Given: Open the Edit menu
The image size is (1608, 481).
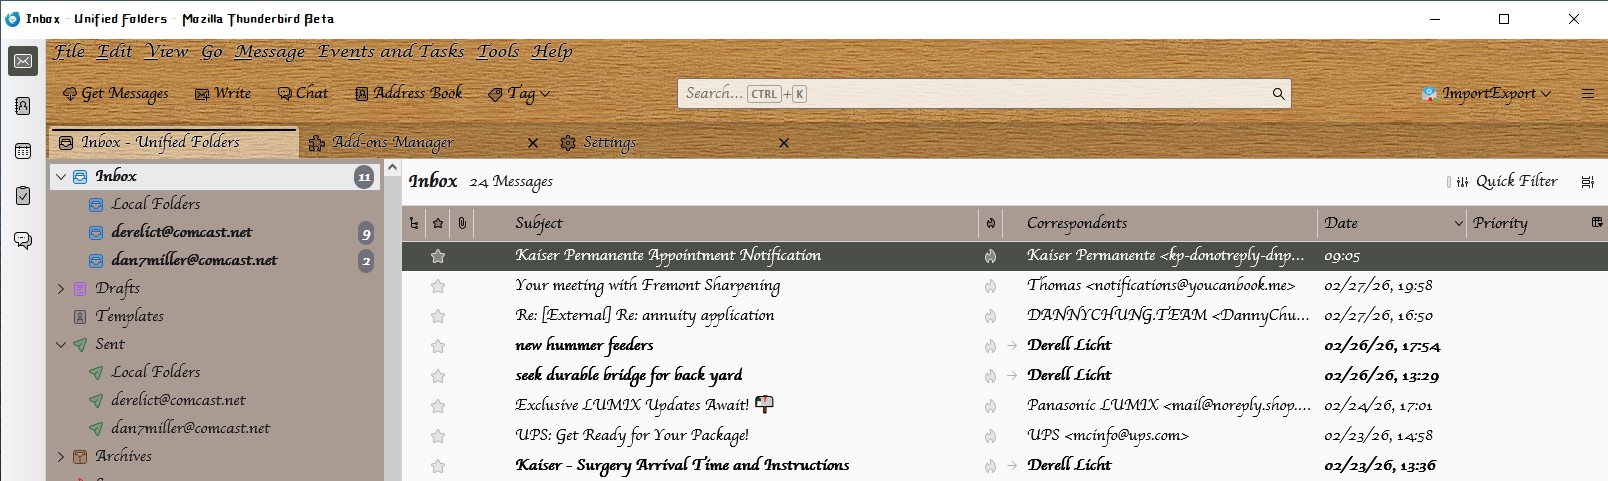Looking at the screenshot, I should pos(115,51).
